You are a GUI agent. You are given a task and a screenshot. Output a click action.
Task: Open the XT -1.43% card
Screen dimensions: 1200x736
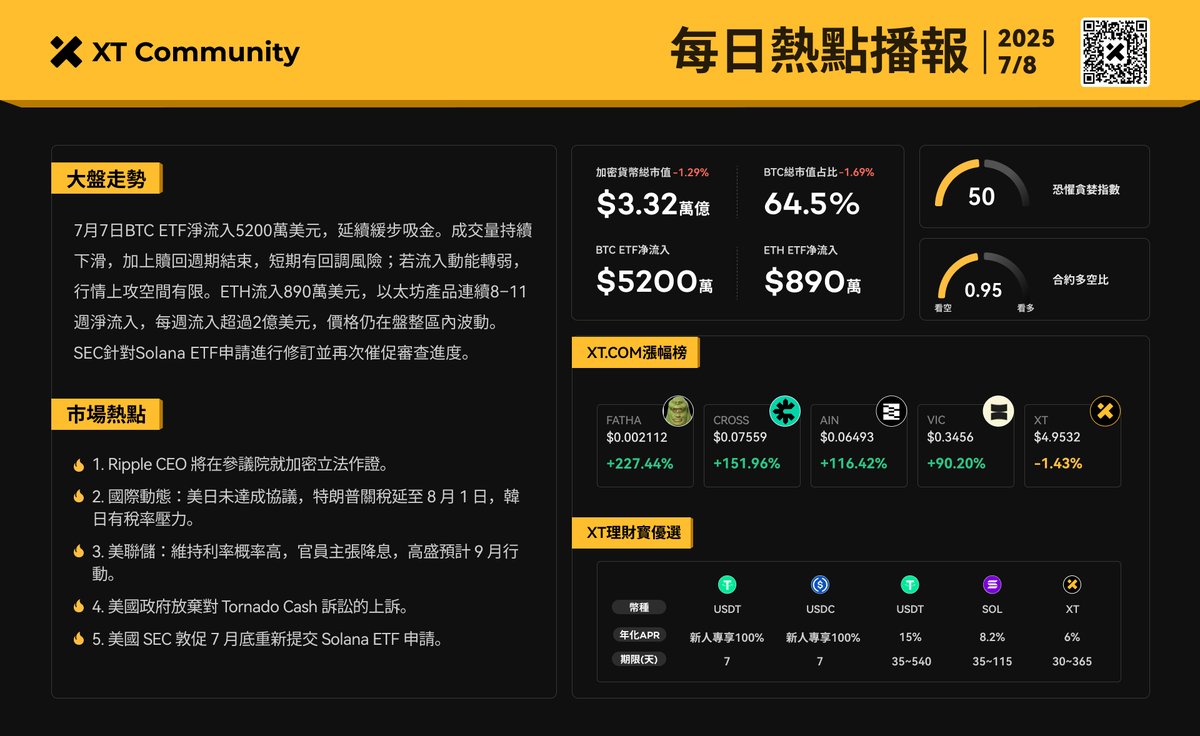click(x=1072, y=445)
